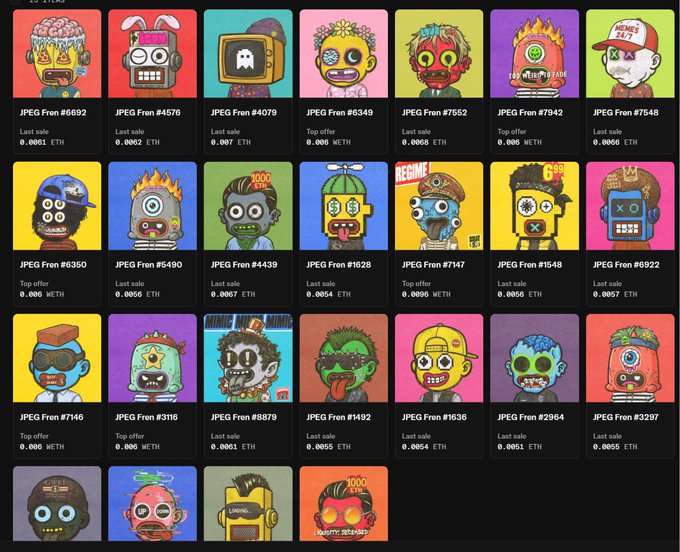Open the yellow LOADING visor head image
This screenshot has width=680, height=552.
coord(248,503)
